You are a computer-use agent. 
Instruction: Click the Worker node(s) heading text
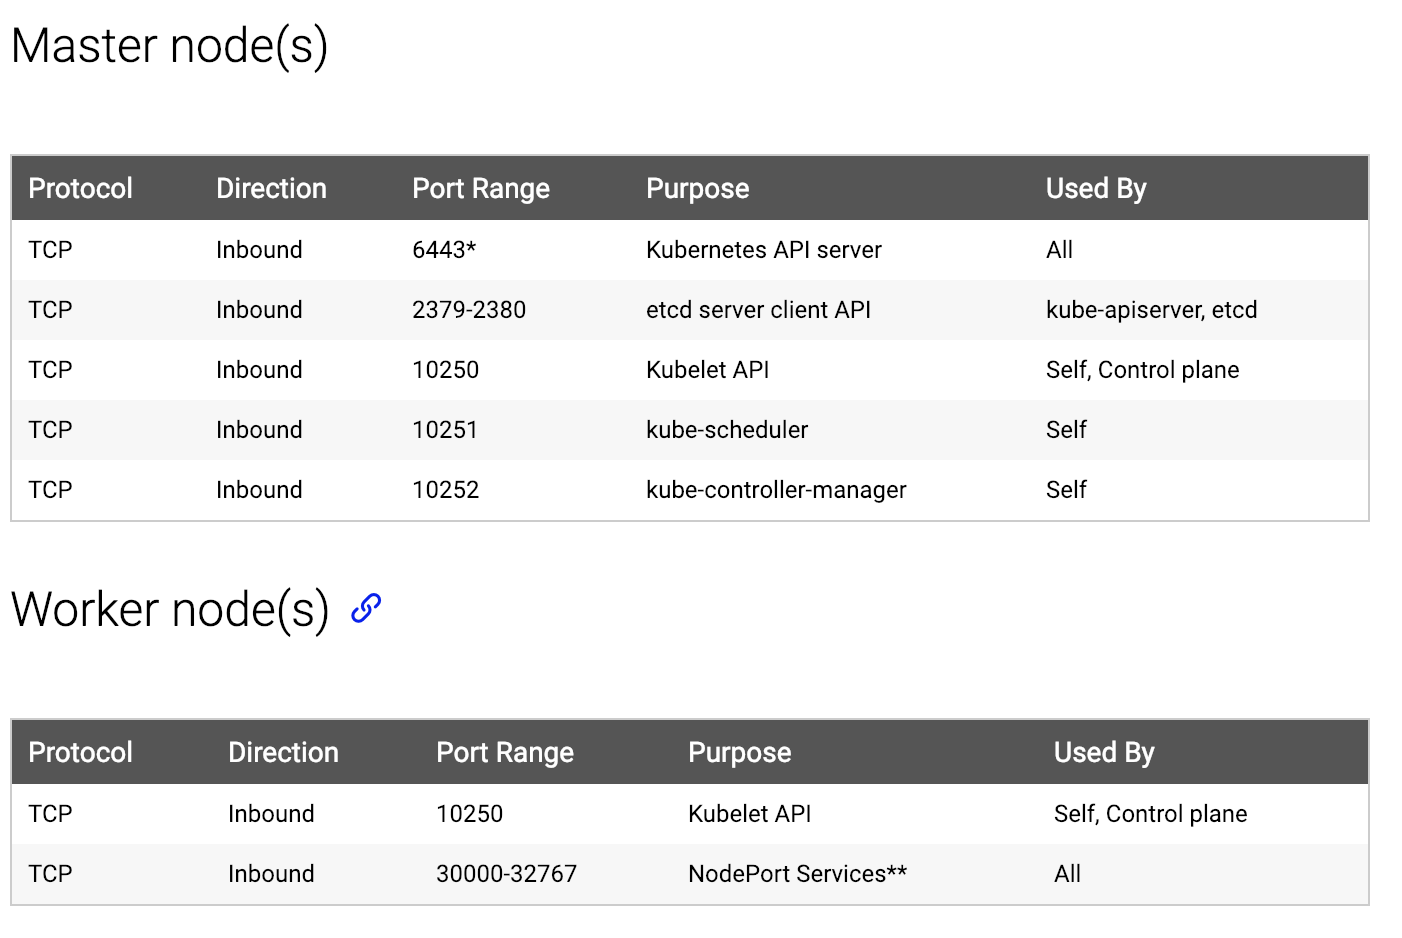tap(170, 610)
